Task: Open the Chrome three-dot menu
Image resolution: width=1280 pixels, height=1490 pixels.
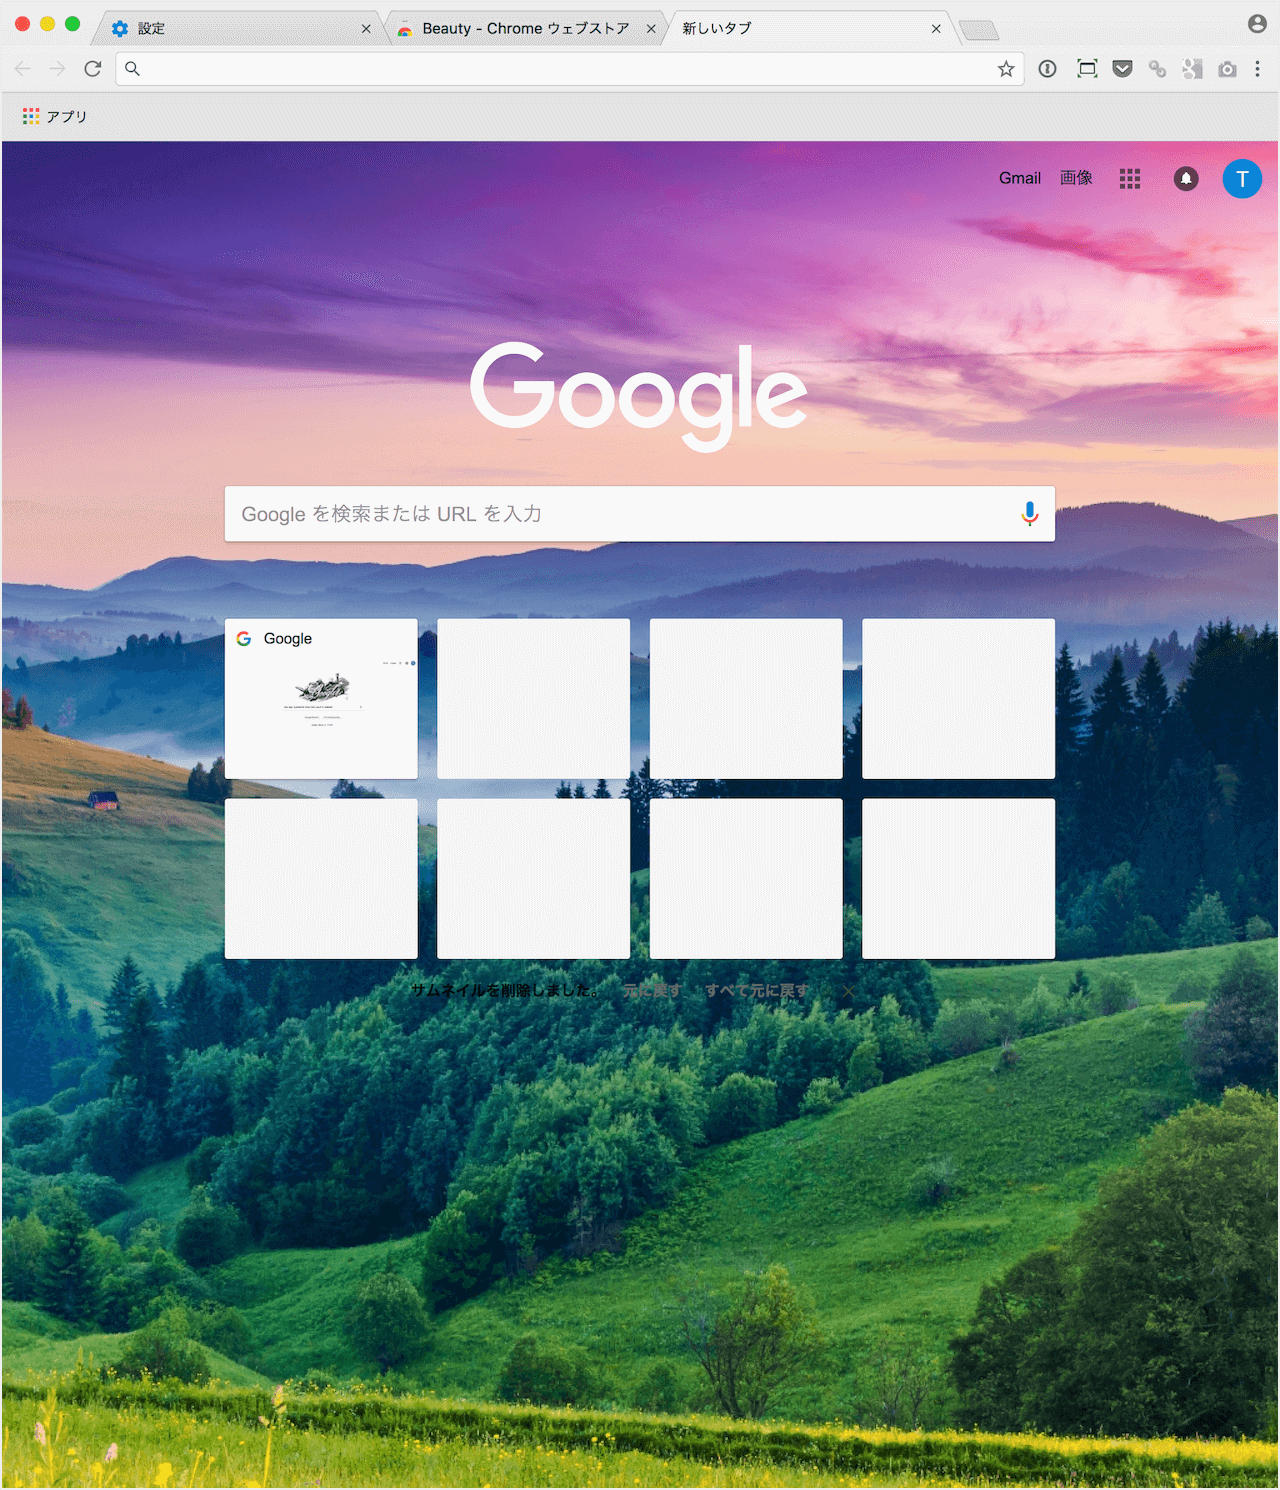Action: (x=1258, y=68)
